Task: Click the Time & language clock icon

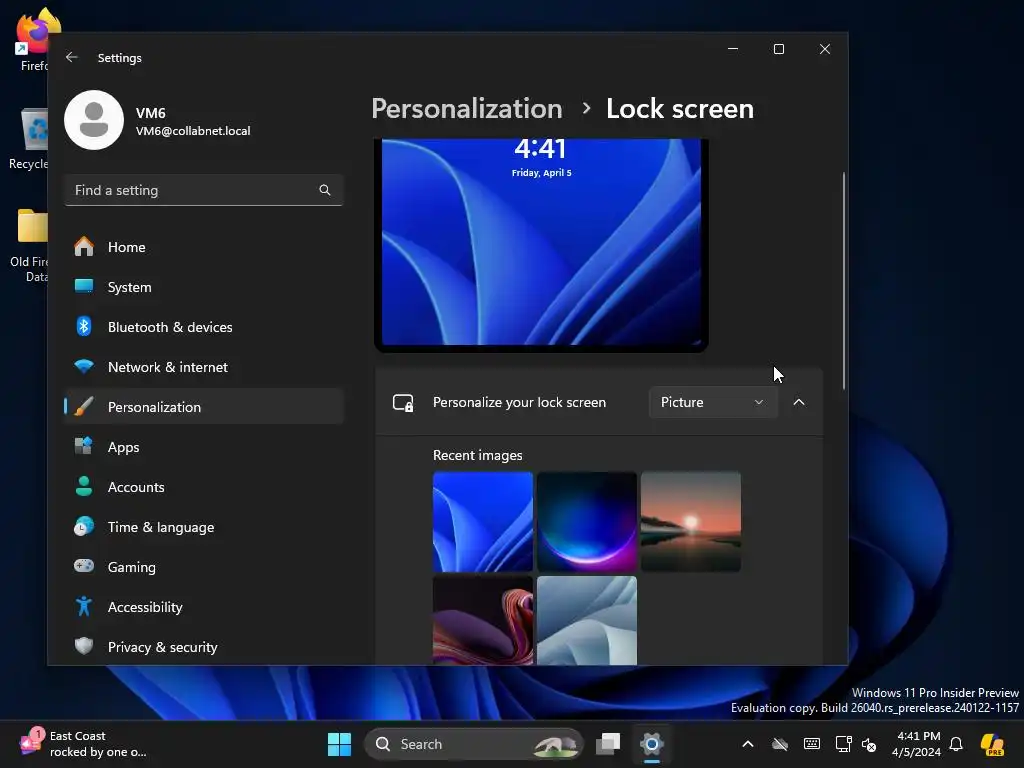Action: coord(84,527)
